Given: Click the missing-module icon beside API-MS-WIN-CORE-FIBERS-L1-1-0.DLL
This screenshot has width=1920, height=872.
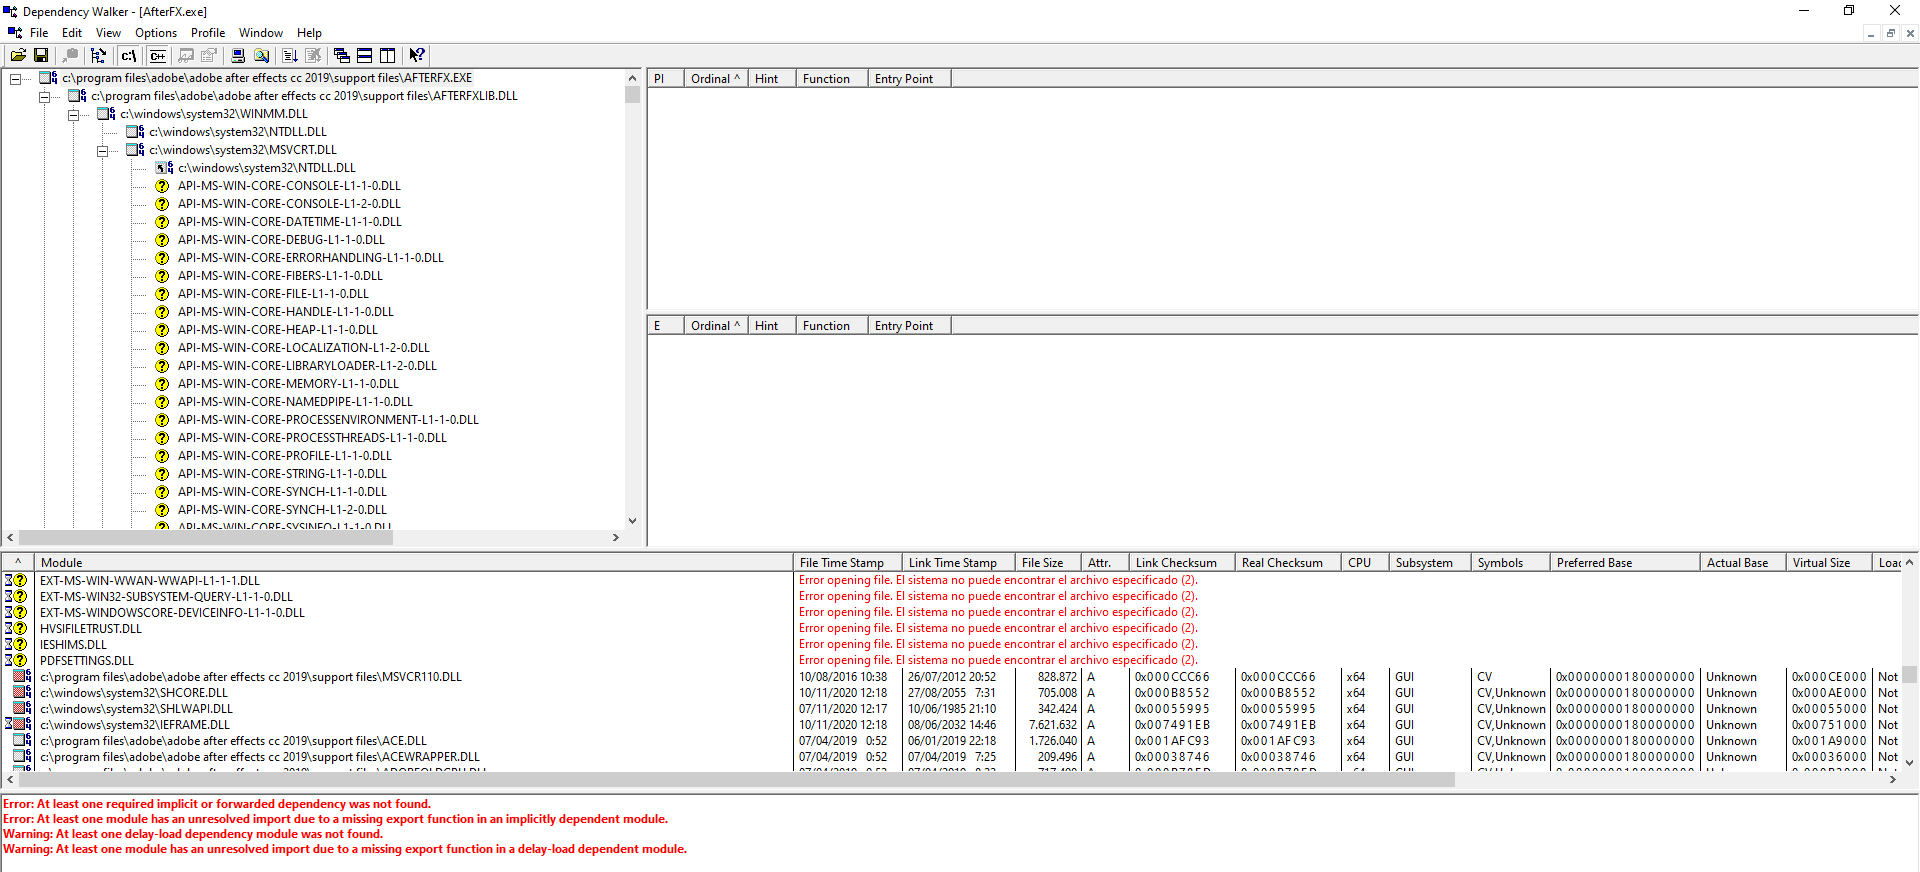Looking at the screenshot, I should 162,276.
